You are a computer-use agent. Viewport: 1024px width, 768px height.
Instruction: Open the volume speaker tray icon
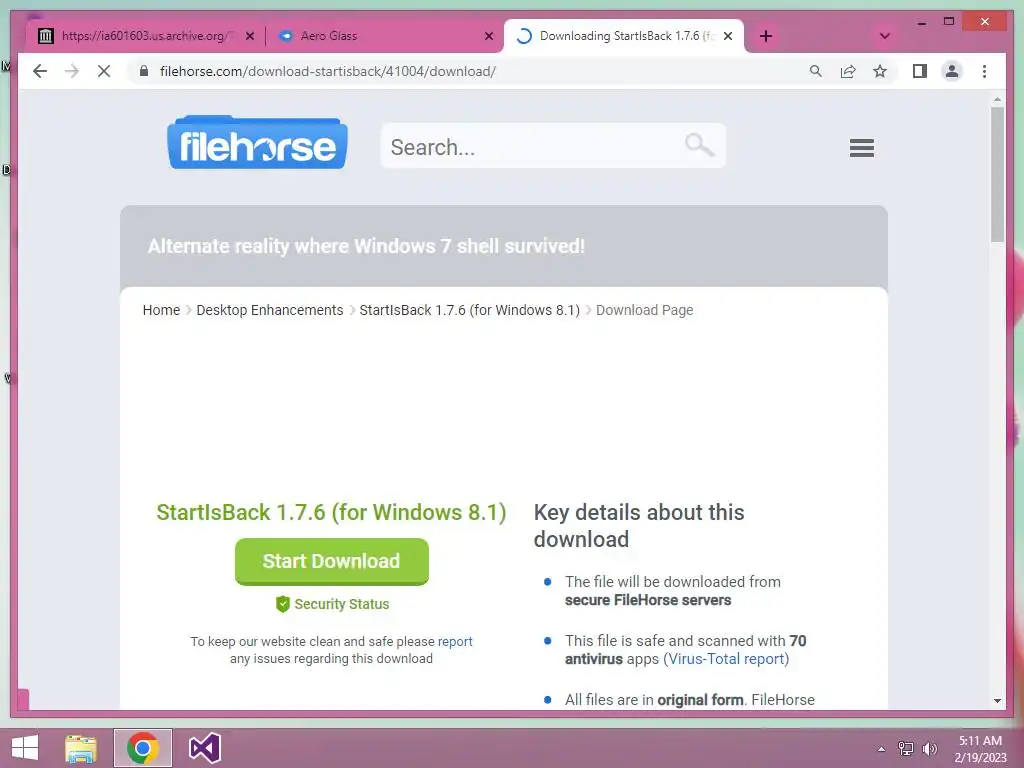coord(929,749)
